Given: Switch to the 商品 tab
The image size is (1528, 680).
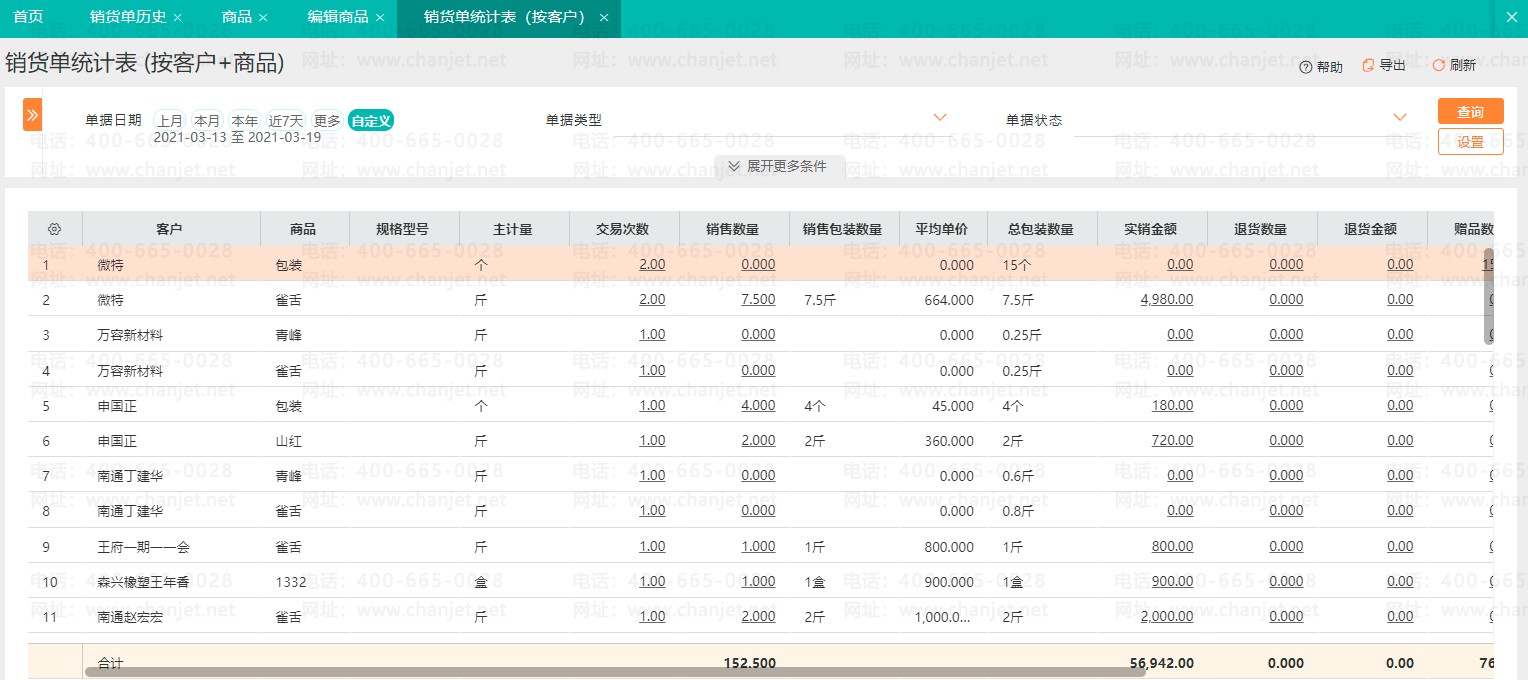Looking at the screenshot, I should 237,17.
